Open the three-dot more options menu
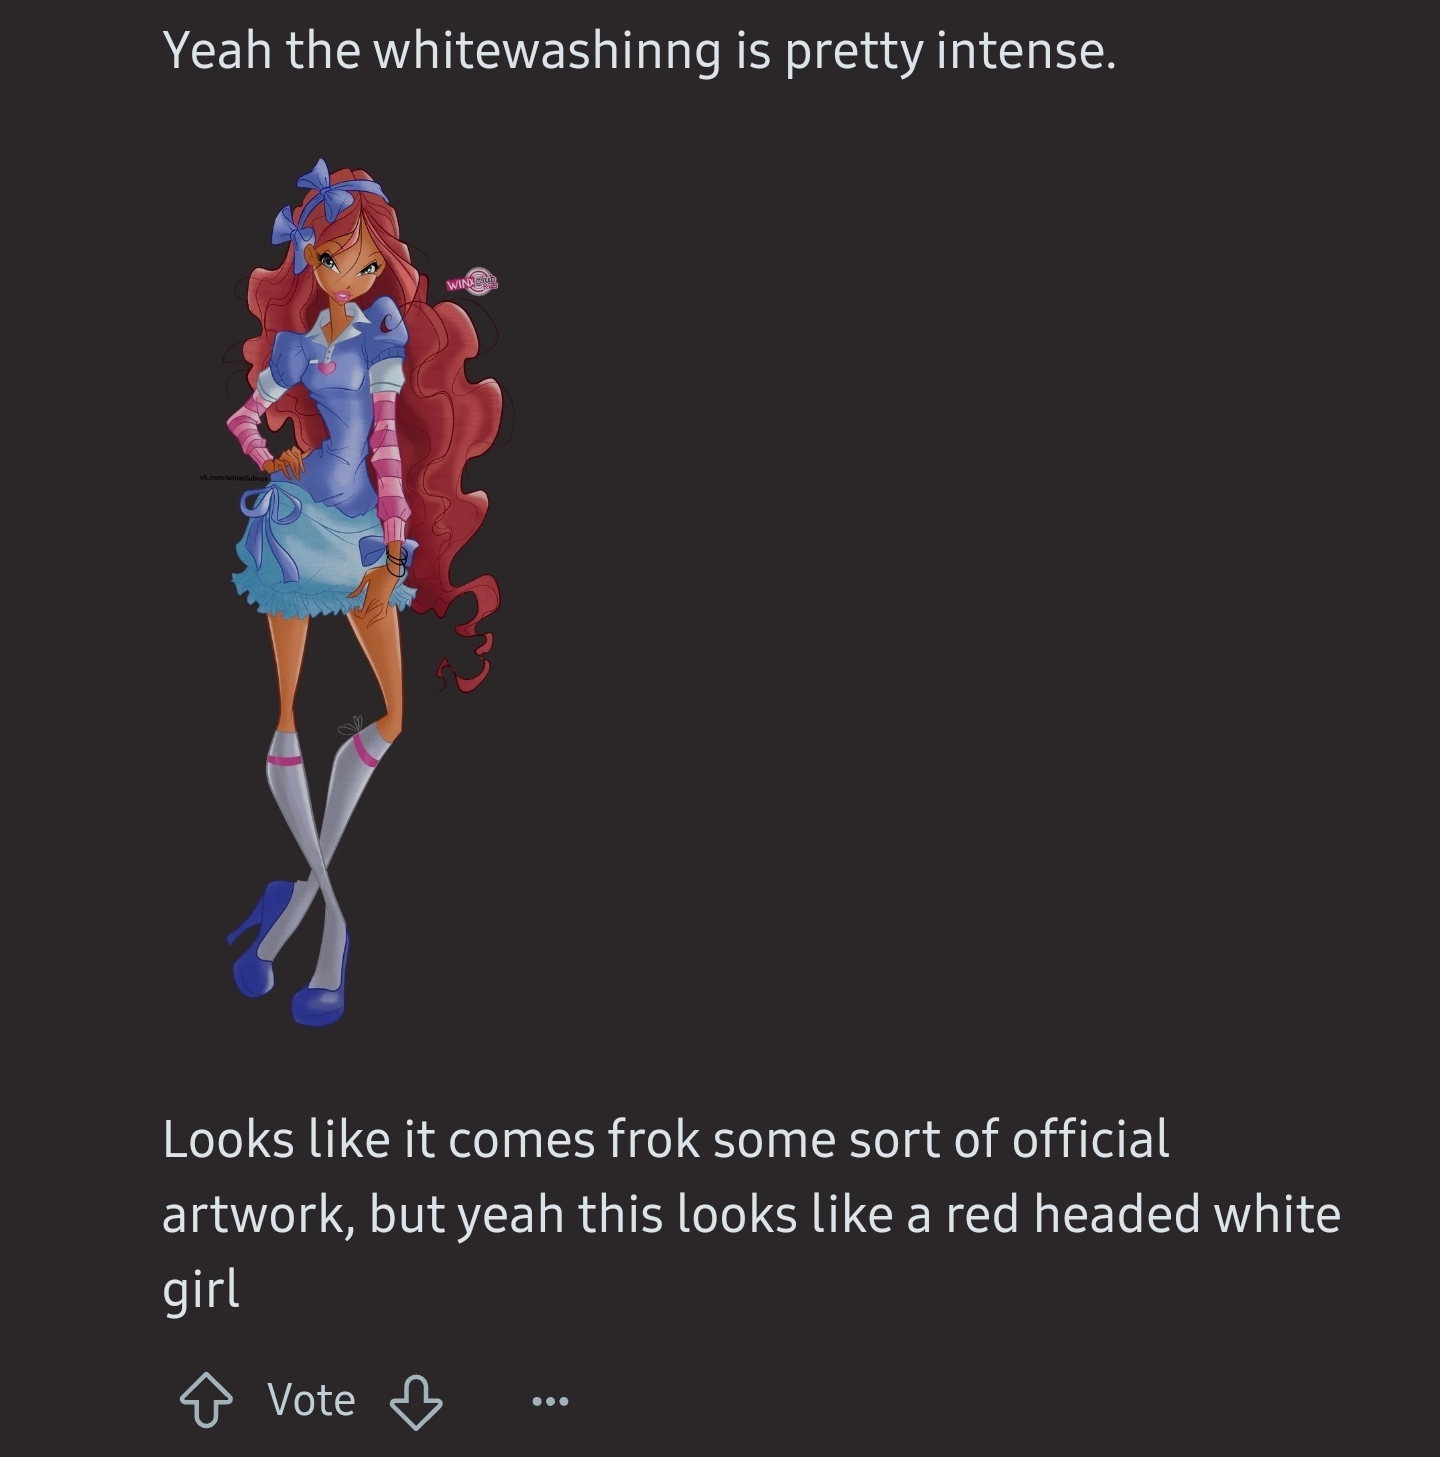 click(551, 1402)
